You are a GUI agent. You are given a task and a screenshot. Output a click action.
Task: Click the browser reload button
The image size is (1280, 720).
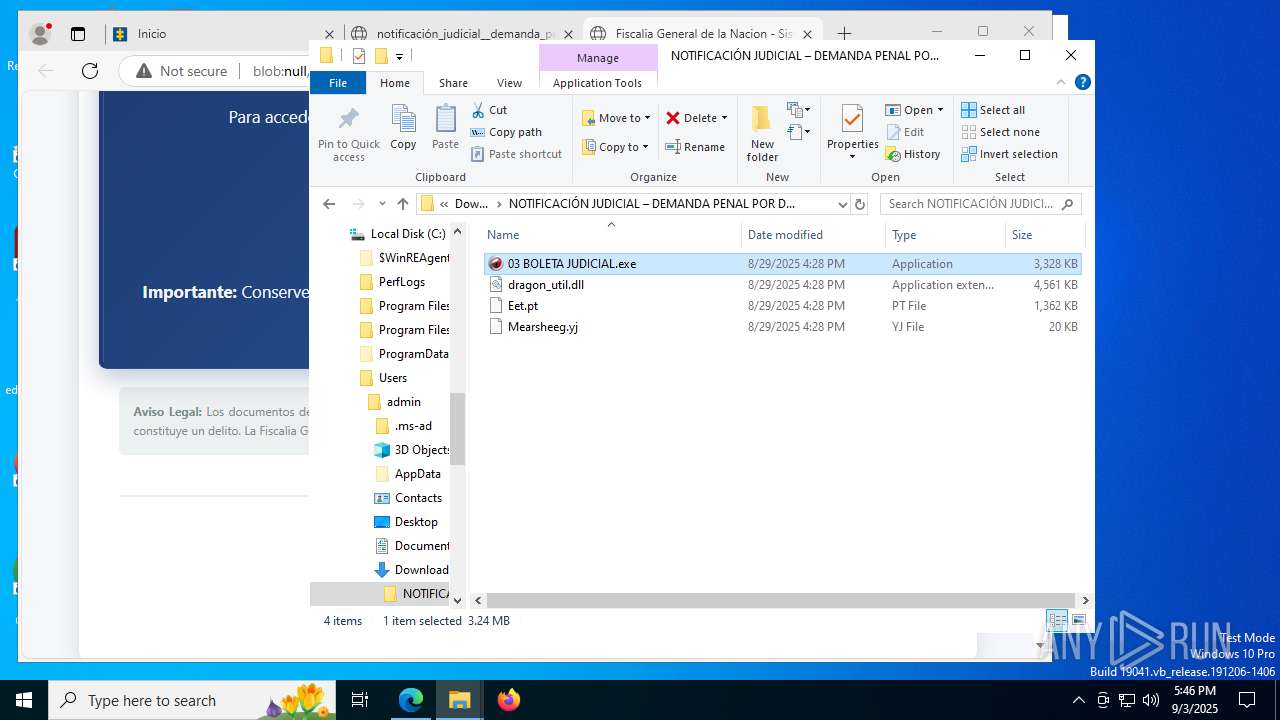click(90, 71)
